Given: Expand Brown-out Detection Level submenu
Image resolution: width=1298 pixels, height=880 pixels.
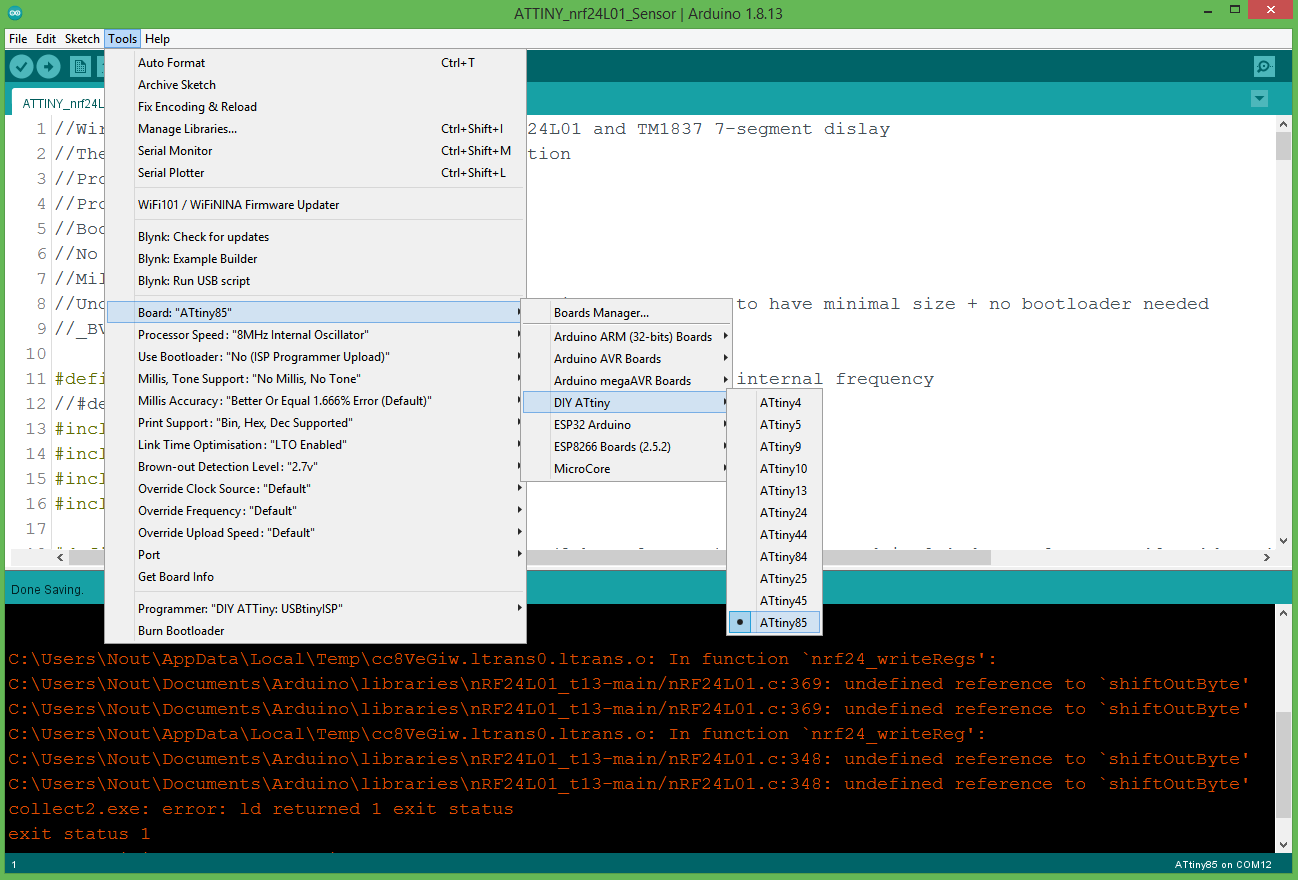Looking at the screenshot, I should coord(315,467).
